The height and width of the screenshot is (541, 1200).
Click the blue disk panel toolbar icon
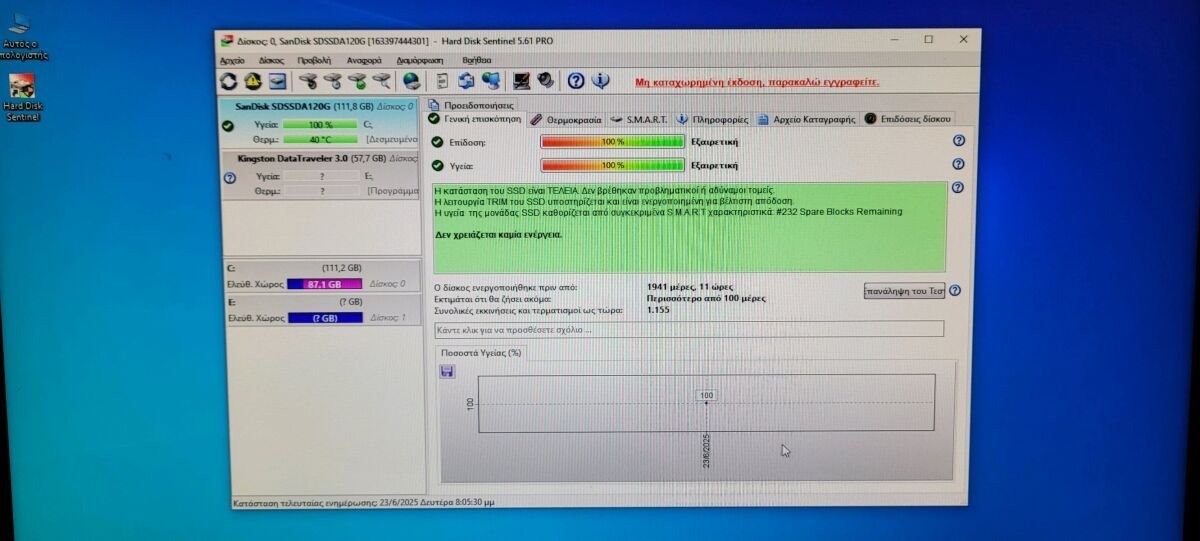[x=277, y=81]
